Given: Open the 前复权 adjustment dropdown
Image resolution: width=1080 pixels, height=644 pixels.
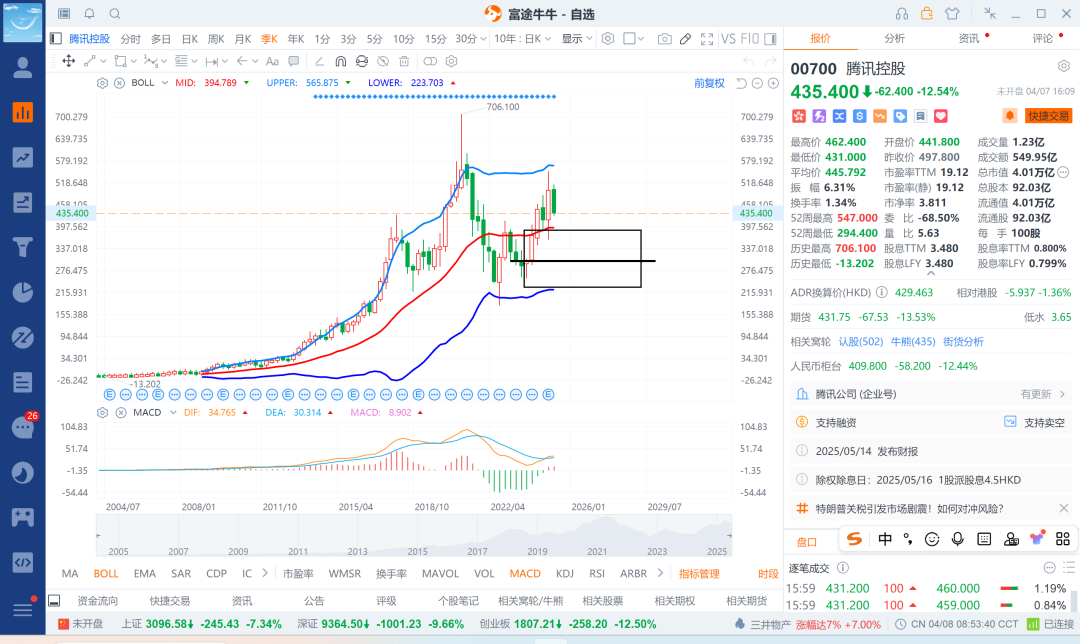Looking at the screenshot, I should (709, 83).
